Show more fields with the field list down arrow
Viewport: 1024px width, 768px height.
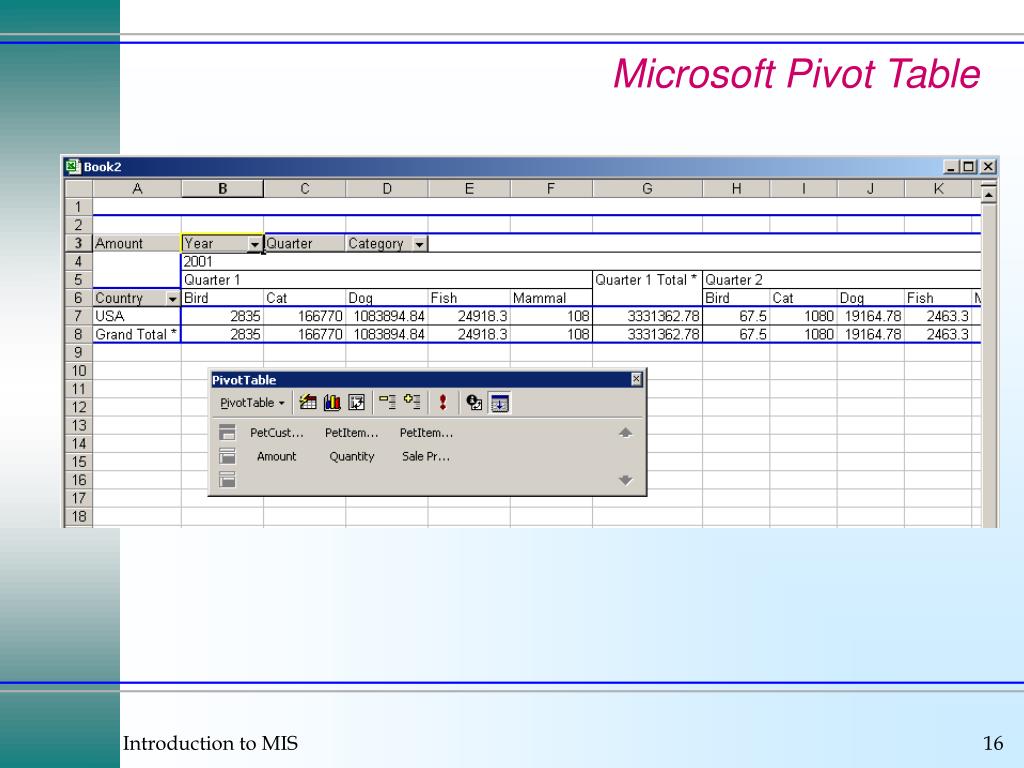(626, 480)
